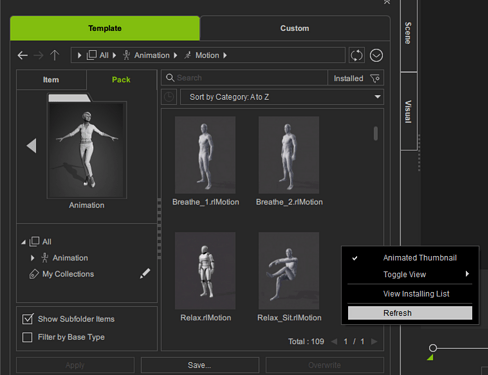
Task: Go to previous page arrow in pager
Action: click(334, 341)
